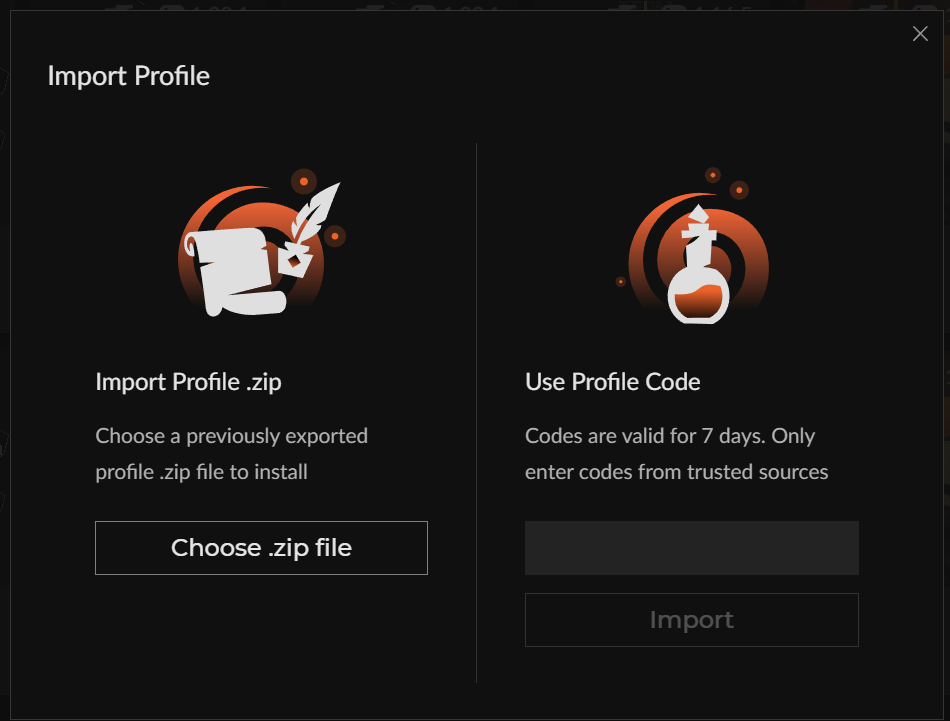Screen dimensions: 950x721
Task: Click the Import Profile .zip heading
Action: point(188,382)
